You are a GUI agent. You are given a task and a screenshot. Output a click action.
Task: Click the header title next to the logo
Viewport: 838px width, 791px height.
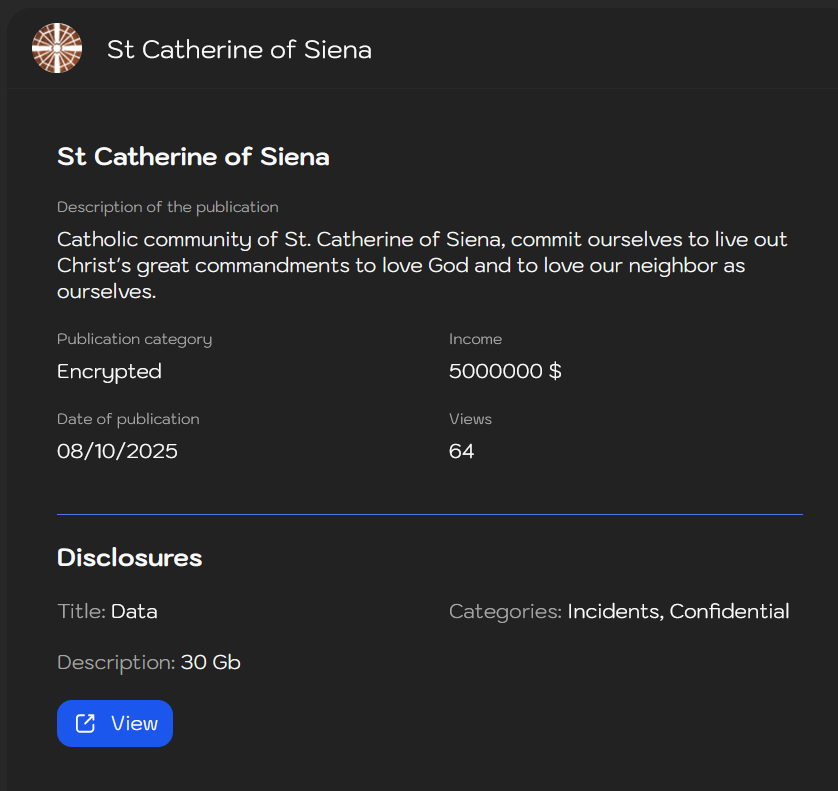point(239,49)
